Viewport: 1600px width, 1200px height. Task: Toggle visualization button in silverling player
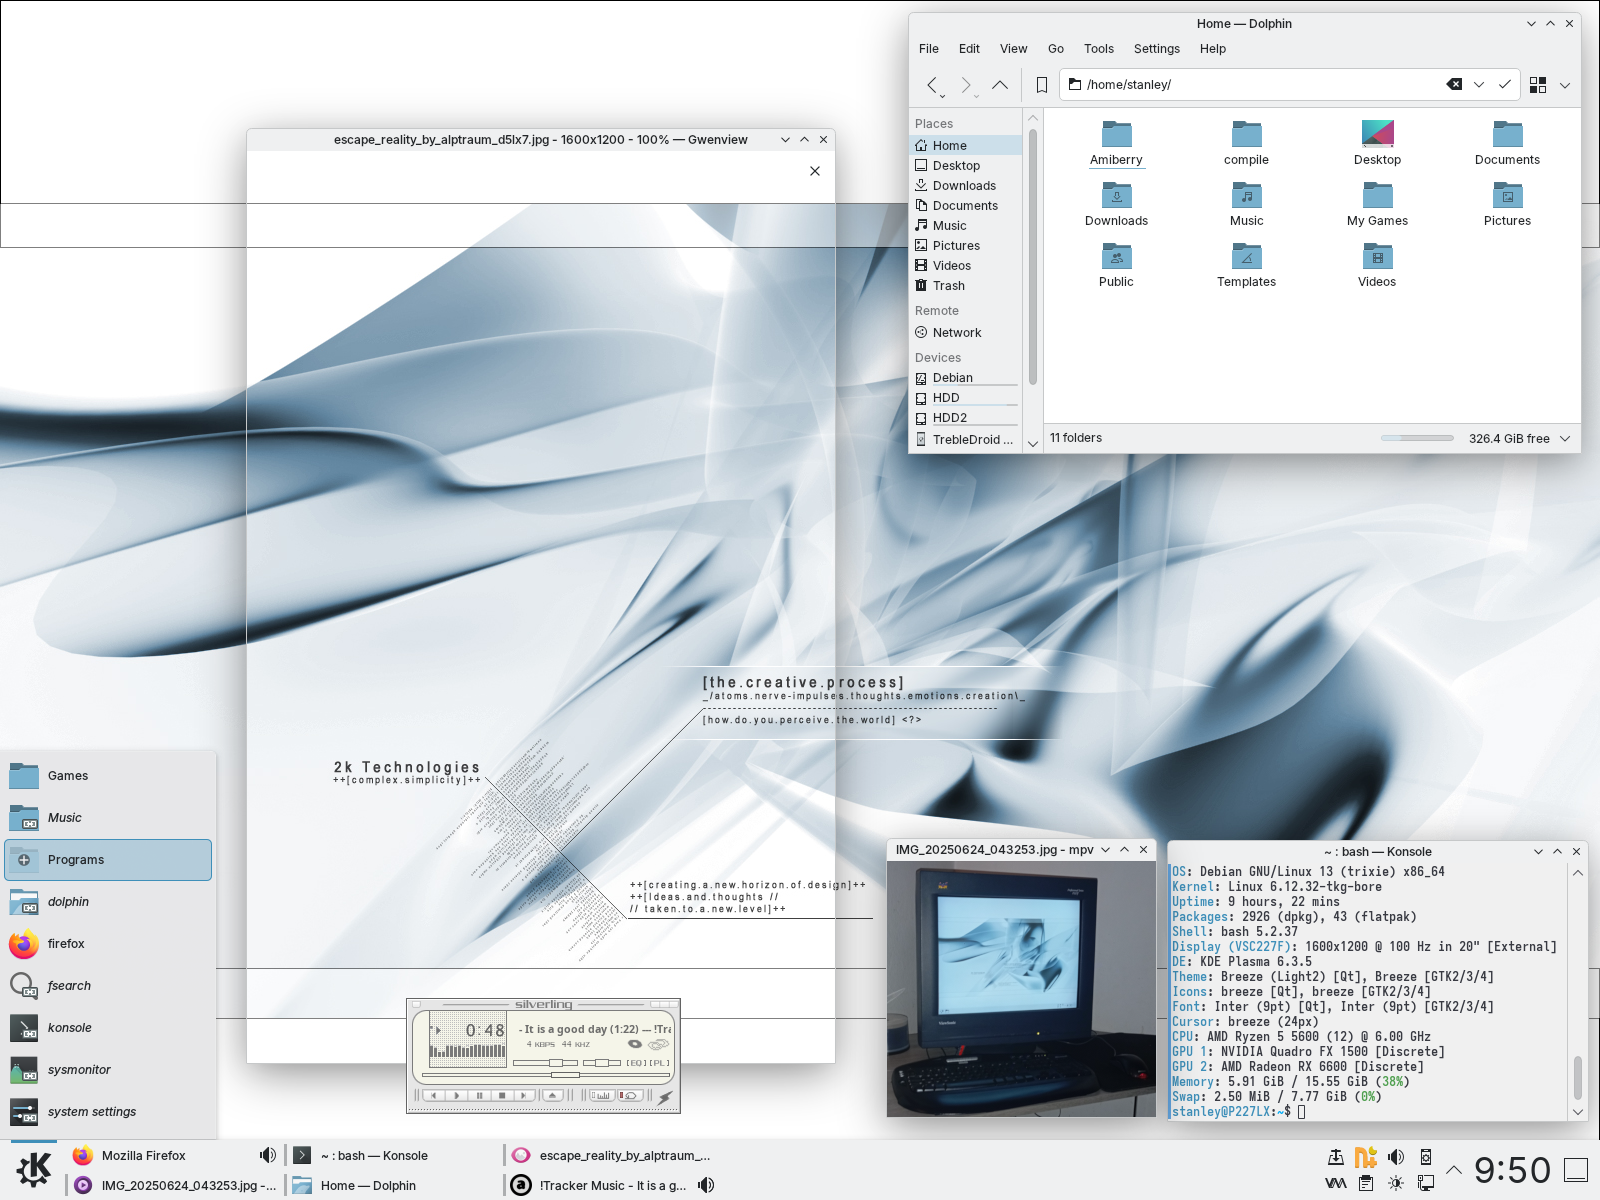603,1095
